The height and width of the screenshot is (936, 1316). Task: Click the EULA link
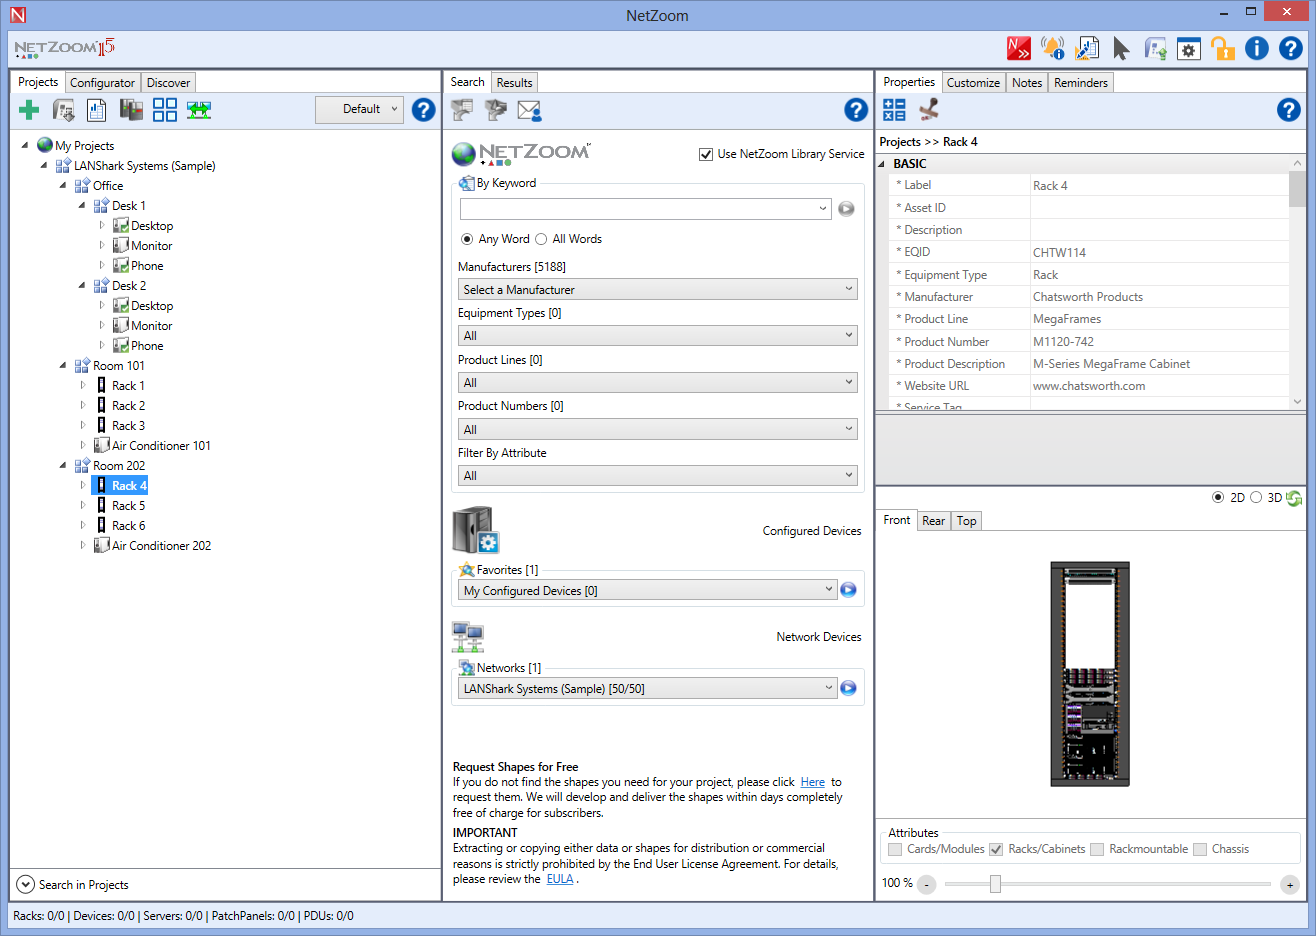(560, 879)
